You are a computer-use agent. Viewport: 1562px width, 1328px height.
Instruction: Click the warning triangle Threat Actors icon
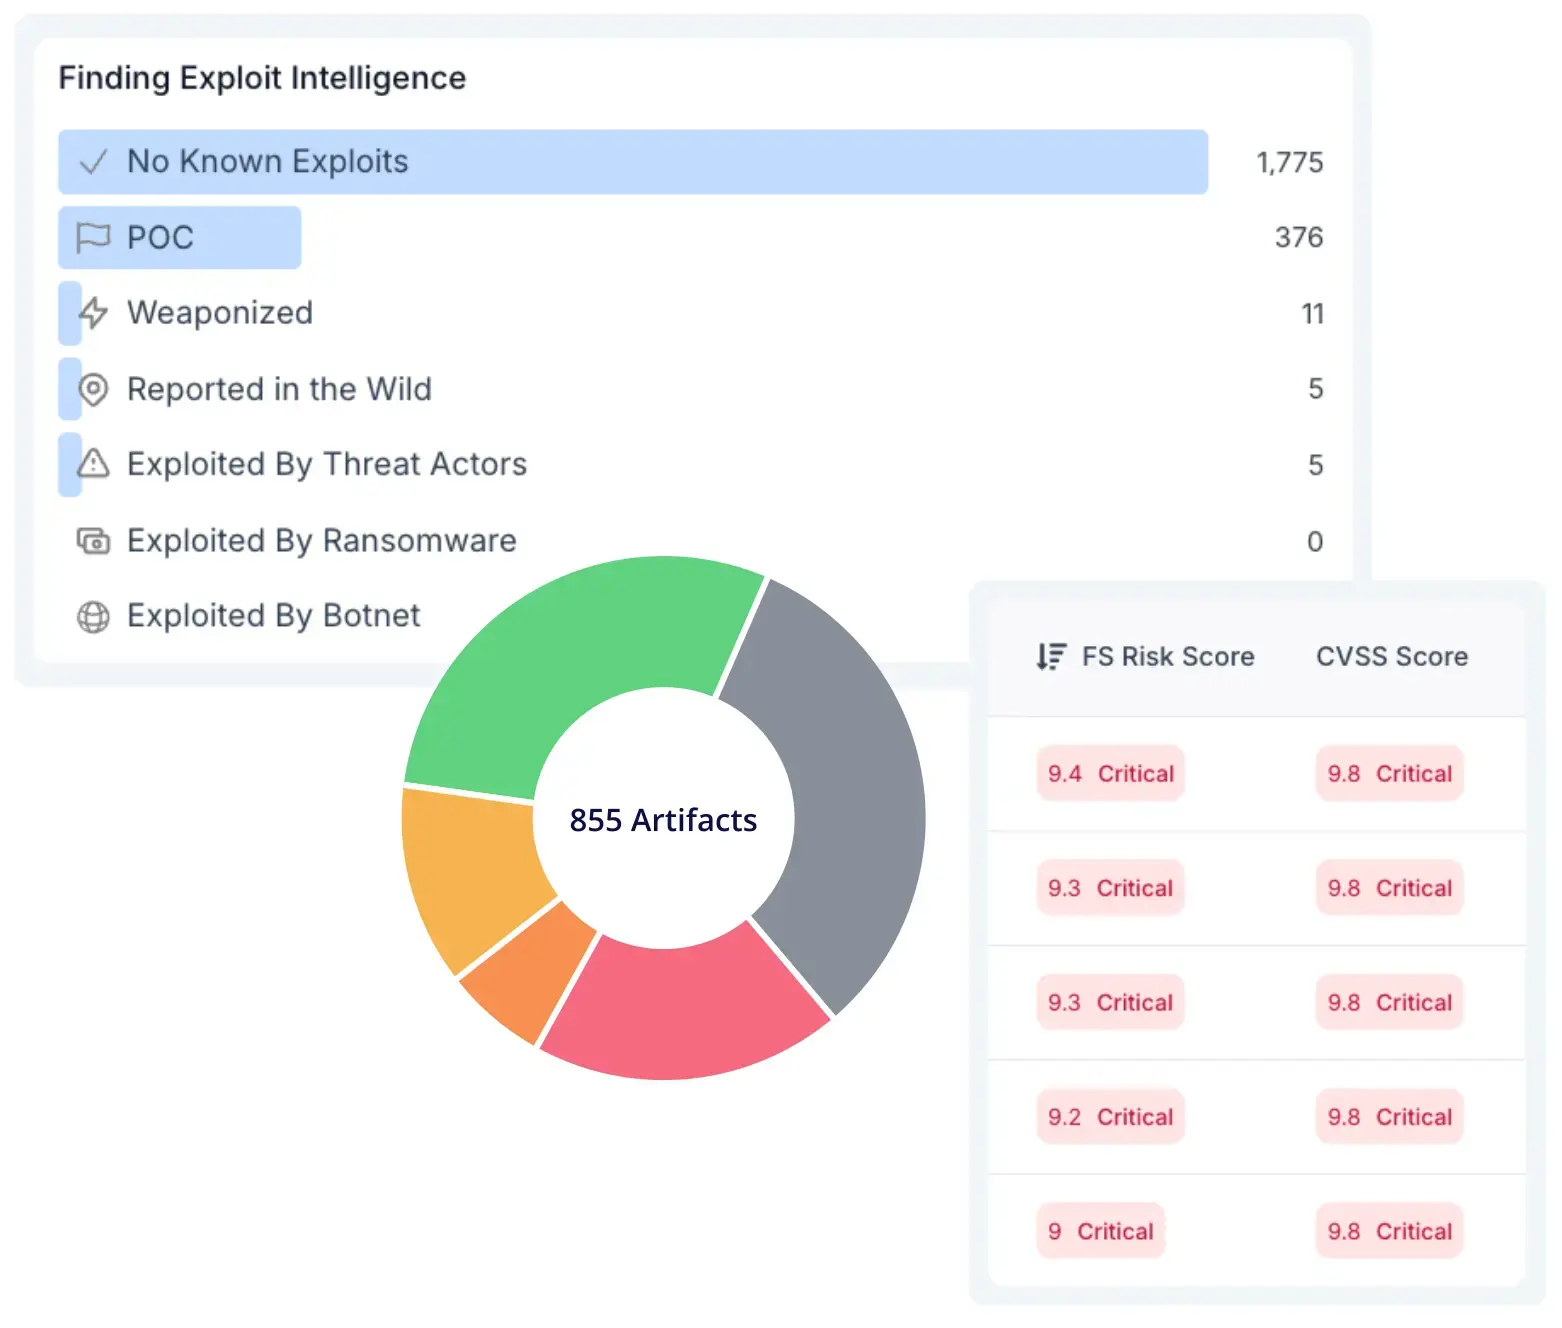point(93,464)
